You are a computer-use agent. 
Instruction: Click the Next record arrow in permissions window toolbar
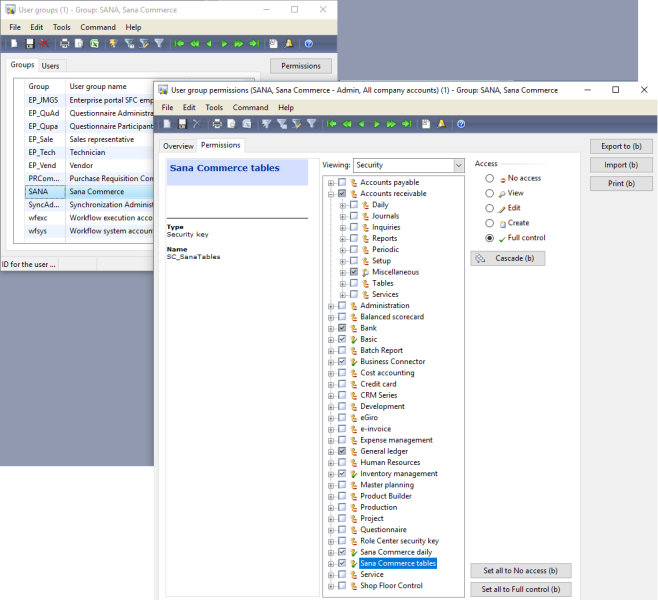click(376, 124)
